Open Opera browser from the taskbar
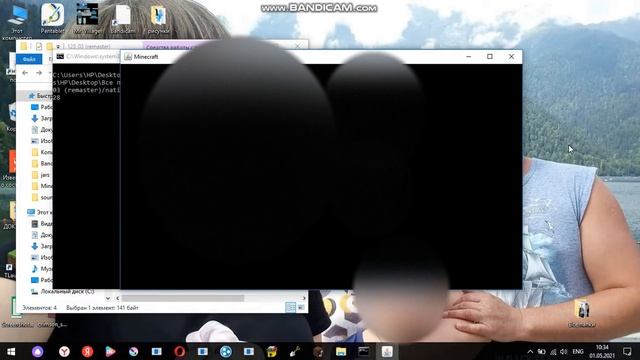 (180, 351)
